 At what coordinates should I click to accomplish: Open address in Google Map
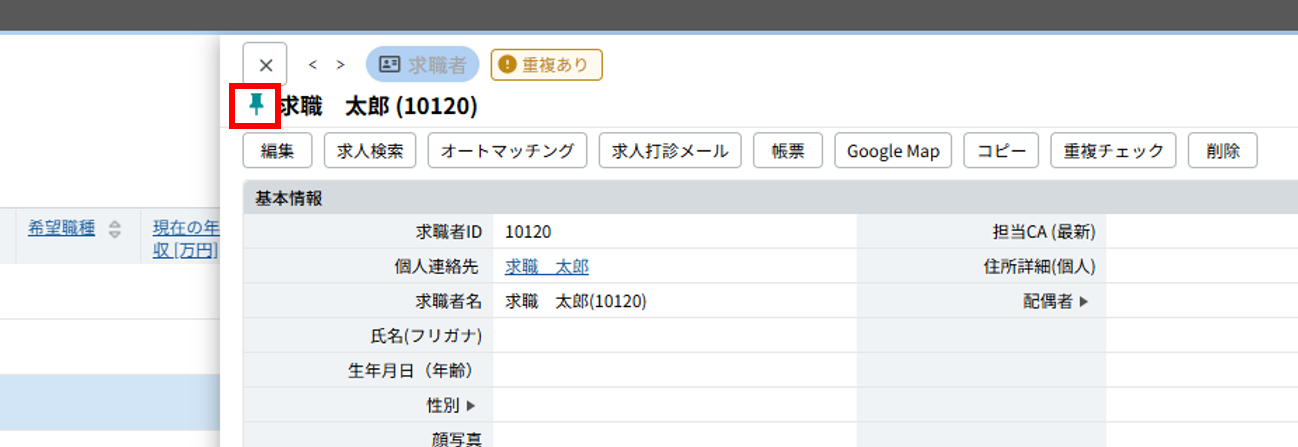point(893,151)
